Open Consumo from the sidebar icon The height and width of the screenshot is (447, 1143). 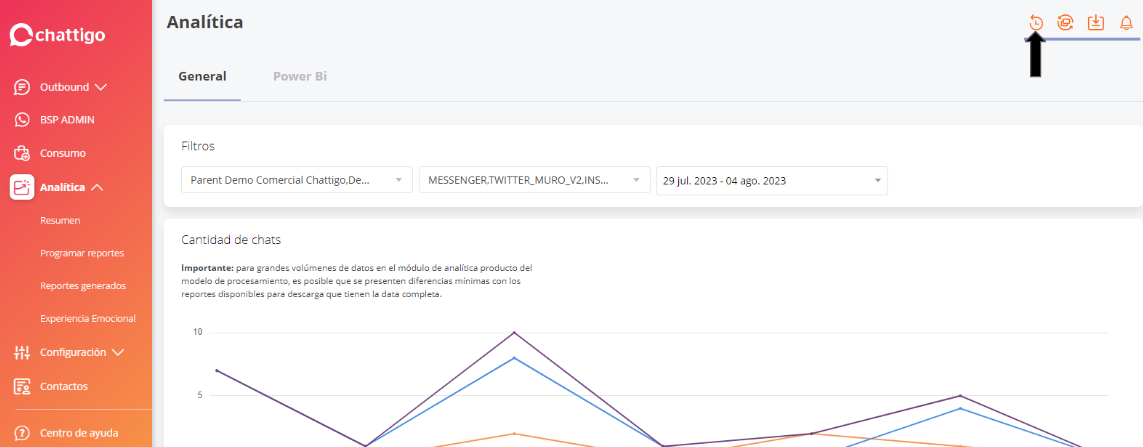22,153
